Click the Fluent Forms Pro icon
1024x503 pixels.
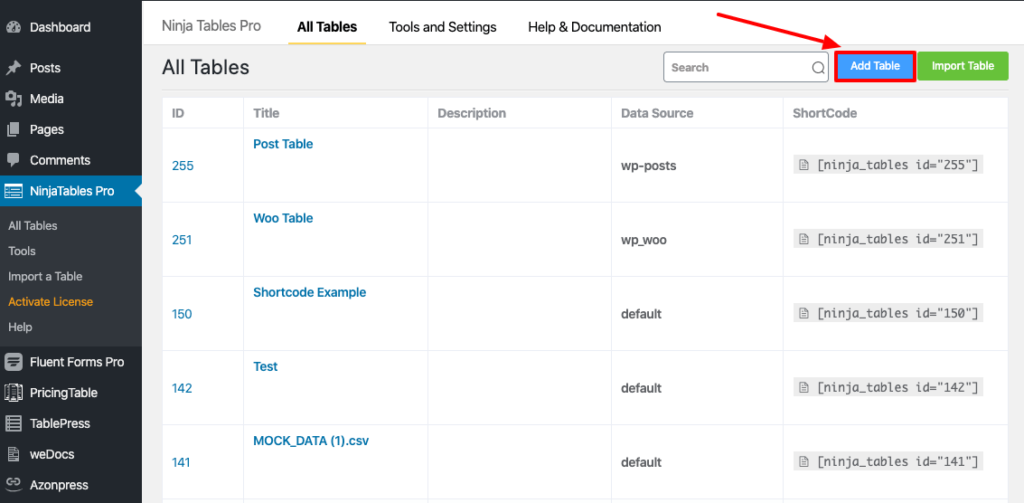14,362
